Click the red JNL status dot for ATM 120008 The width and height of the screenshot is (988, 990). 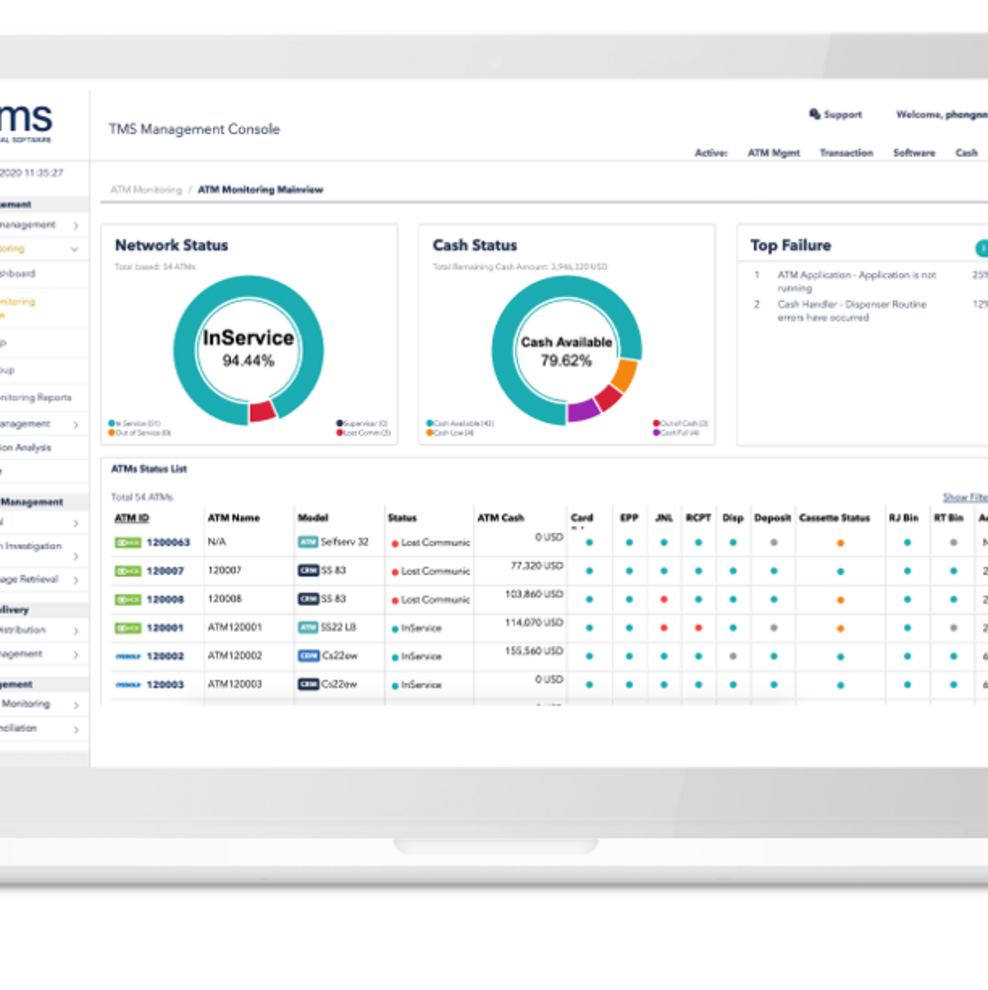point(664,600)
